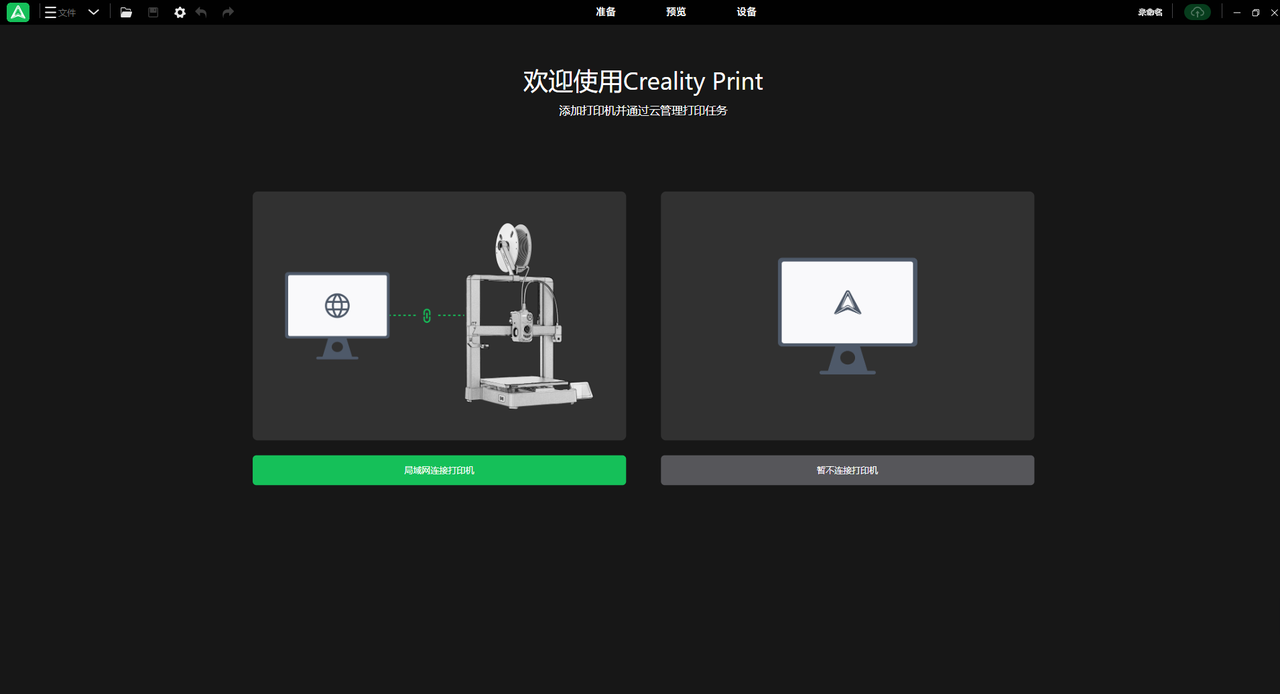The height and width of the screenshot is (694, 1280).
Task: Click the 未命名 project name
Action: [1150, 12]
